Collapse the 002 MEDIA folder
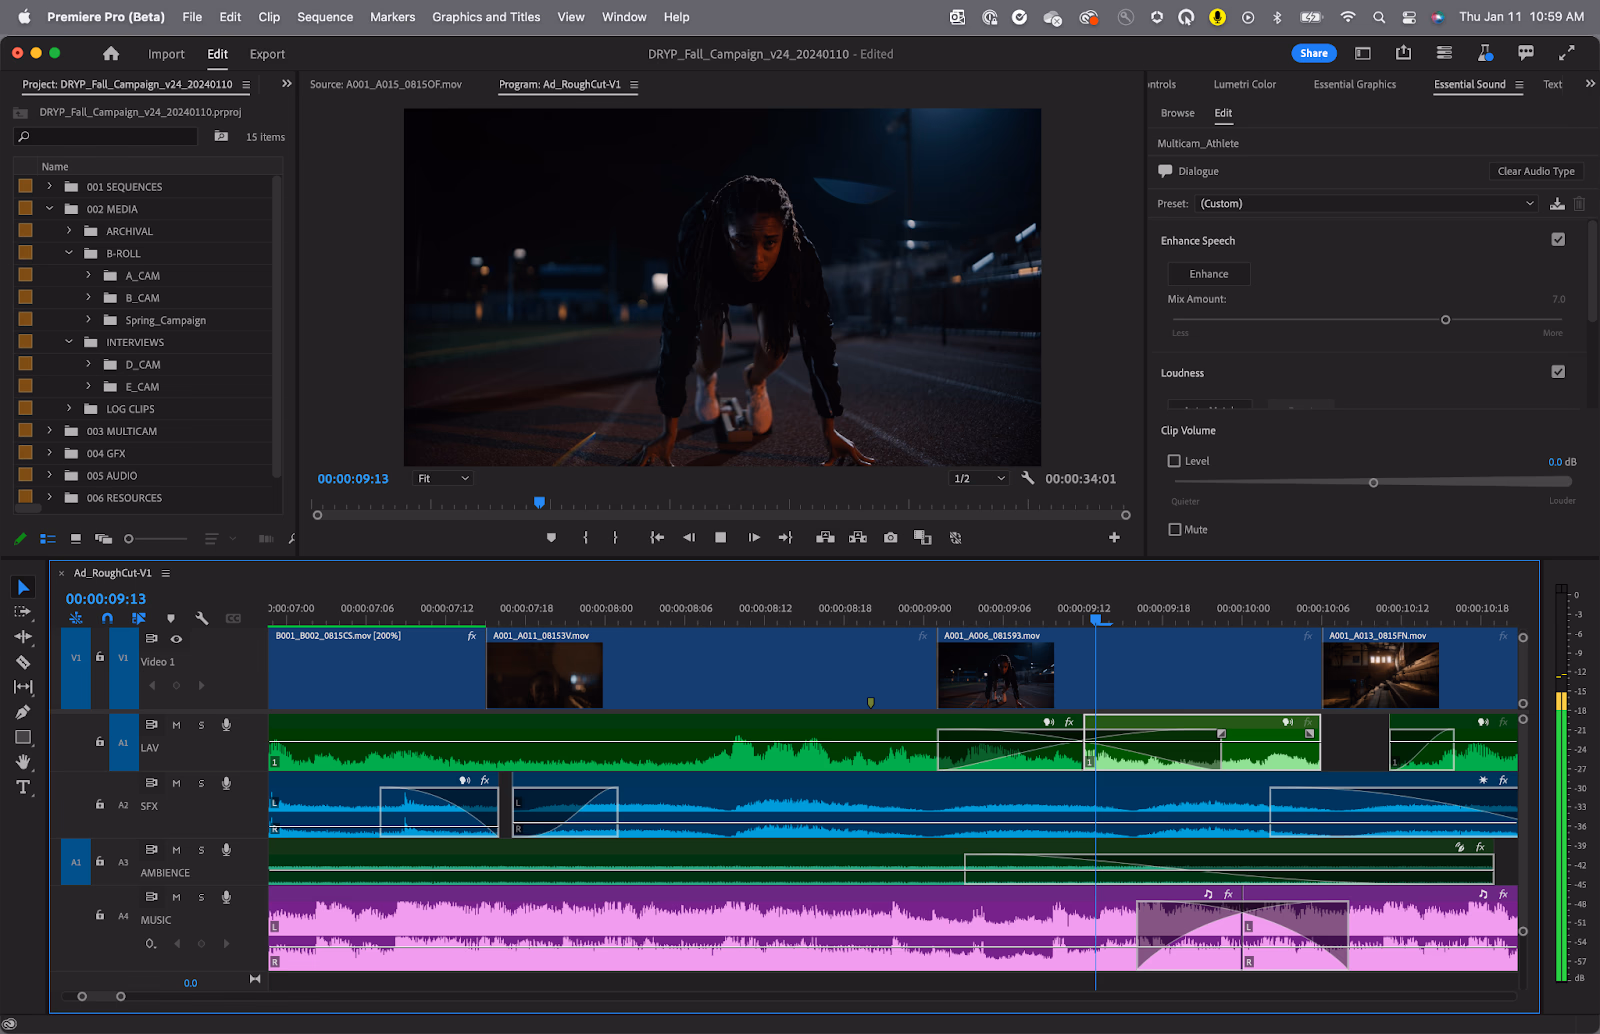The width and height of the screenshot is (1600, 1034). (49, 208)
